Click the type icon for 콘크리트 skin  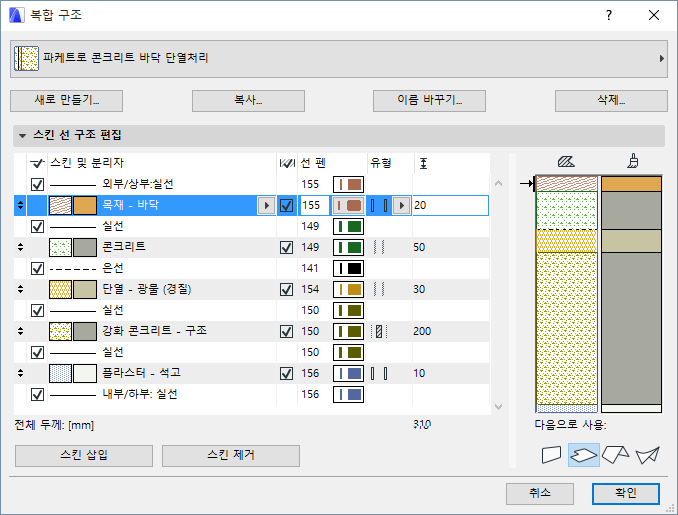[x=379, y=247]
